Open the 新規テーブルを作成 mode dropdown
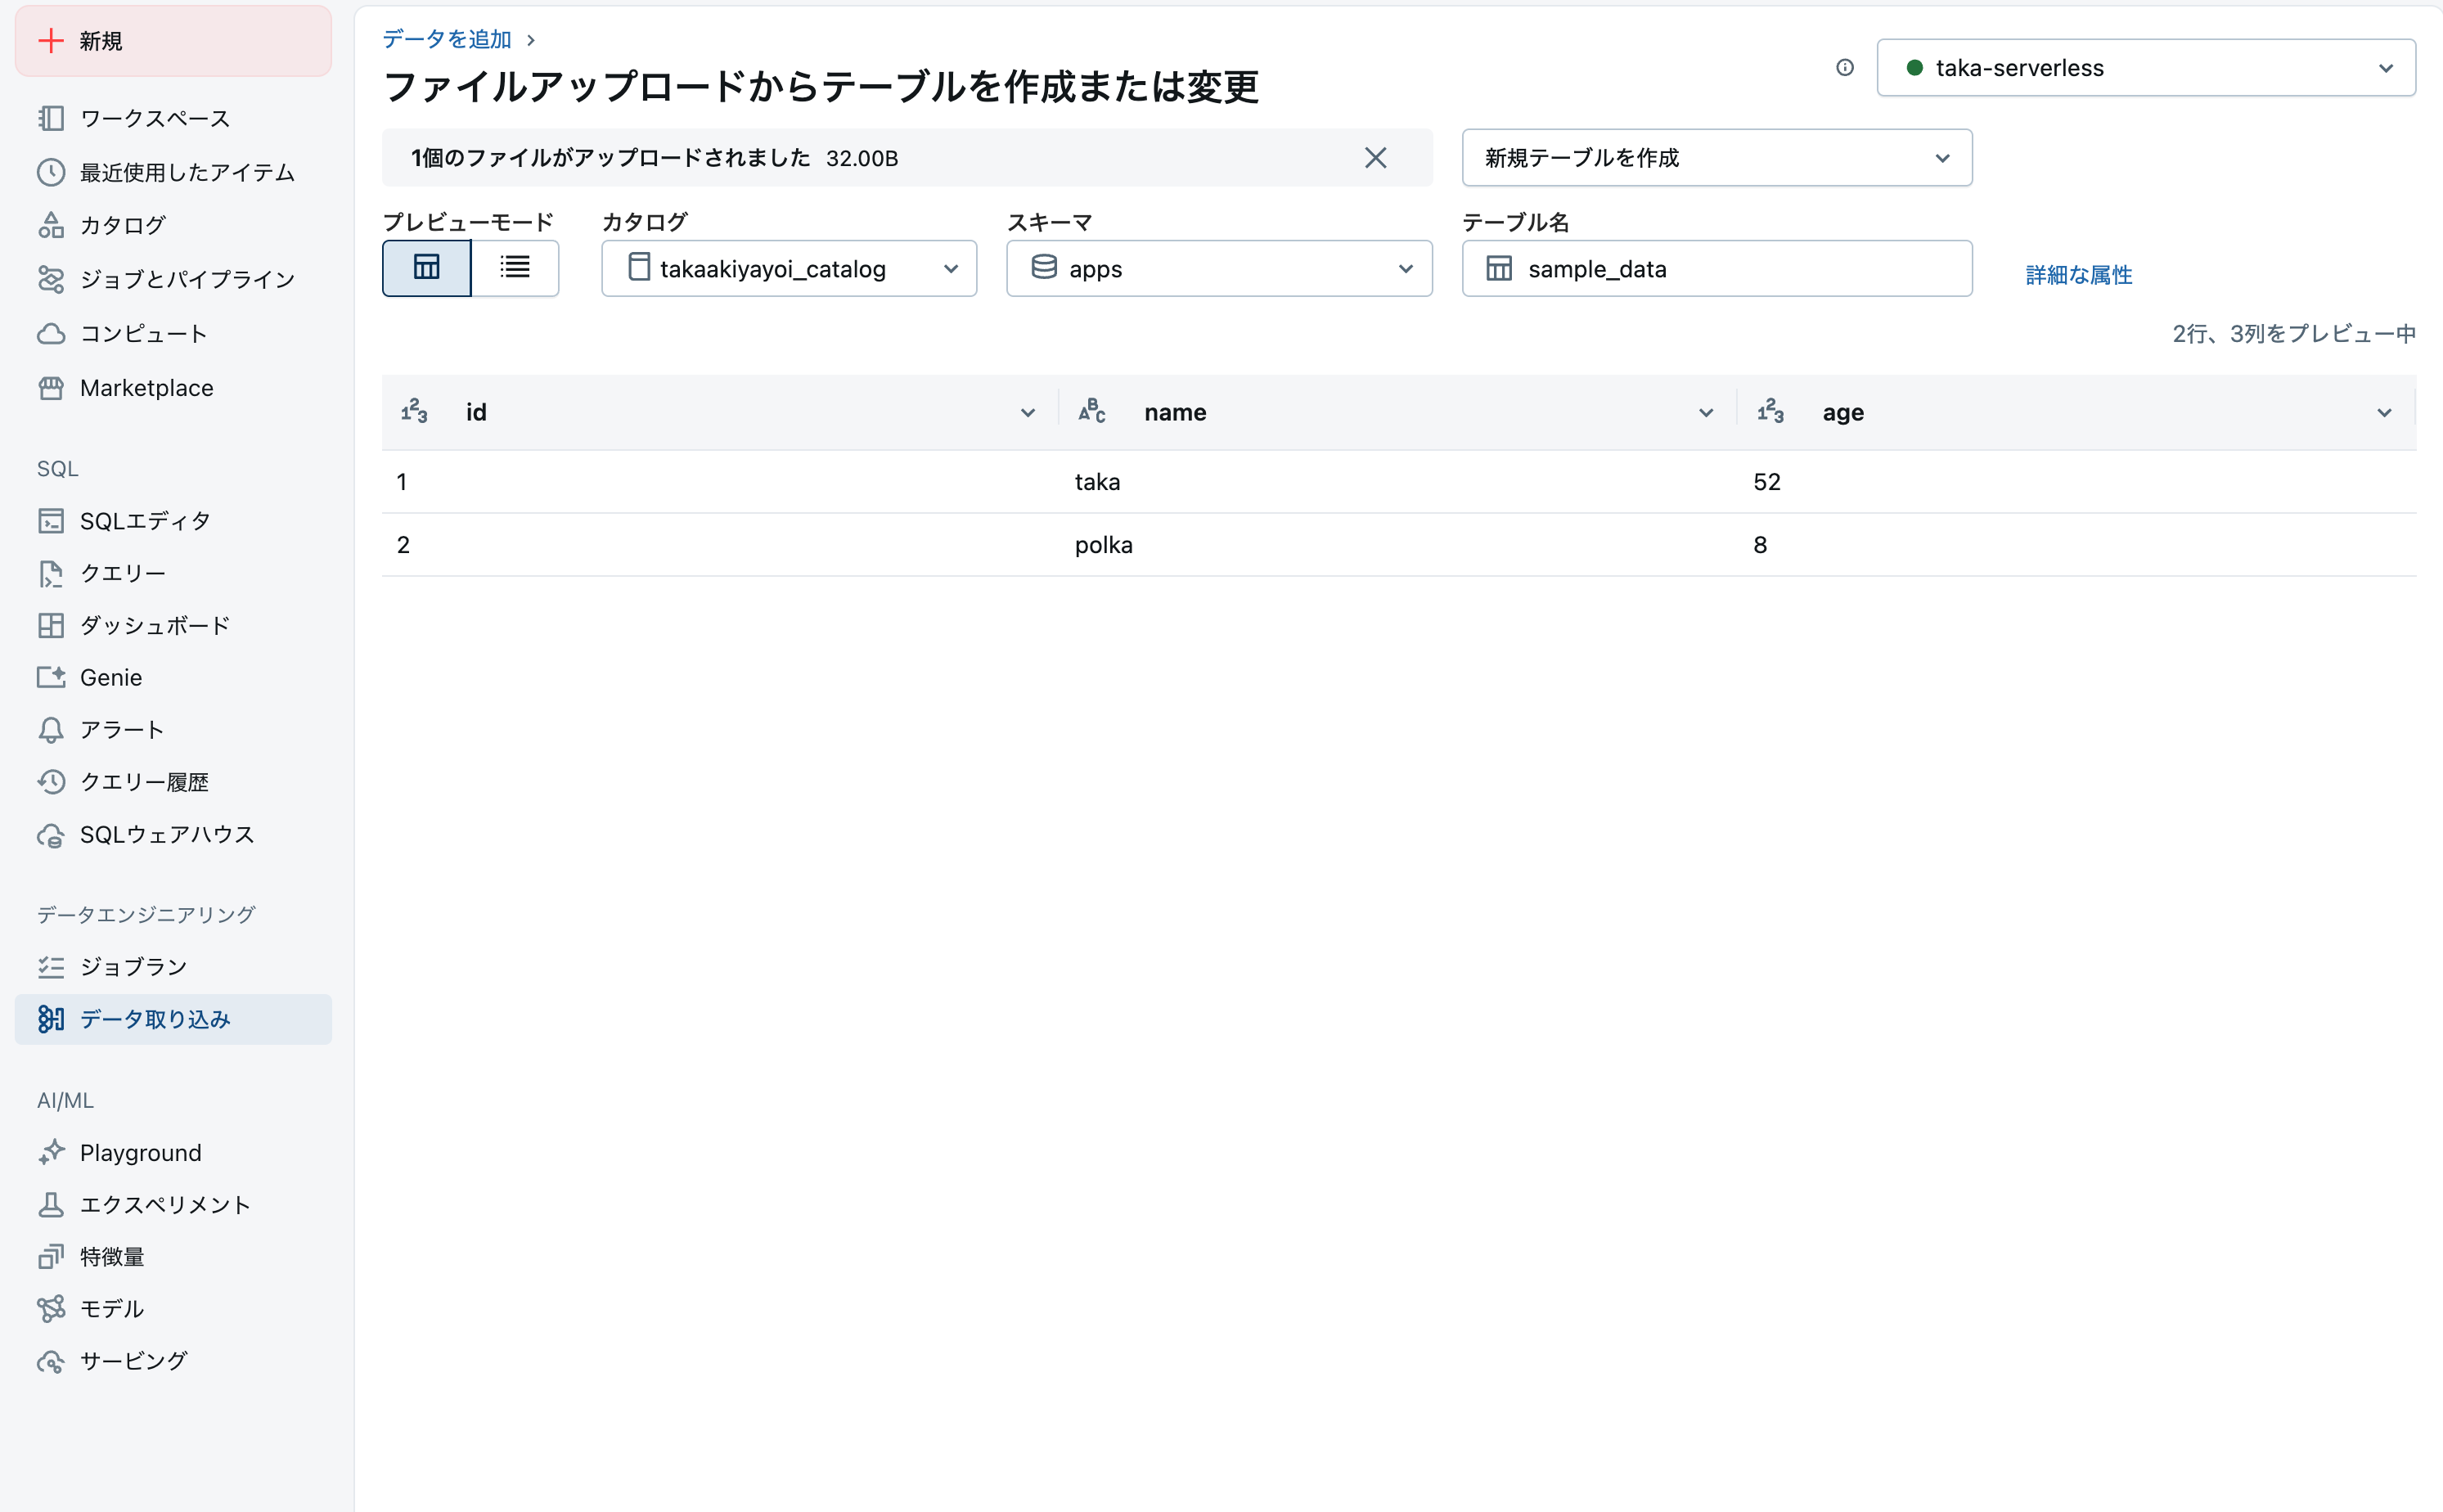Screen dimensions: 2443x1512 coord(1715,157)
